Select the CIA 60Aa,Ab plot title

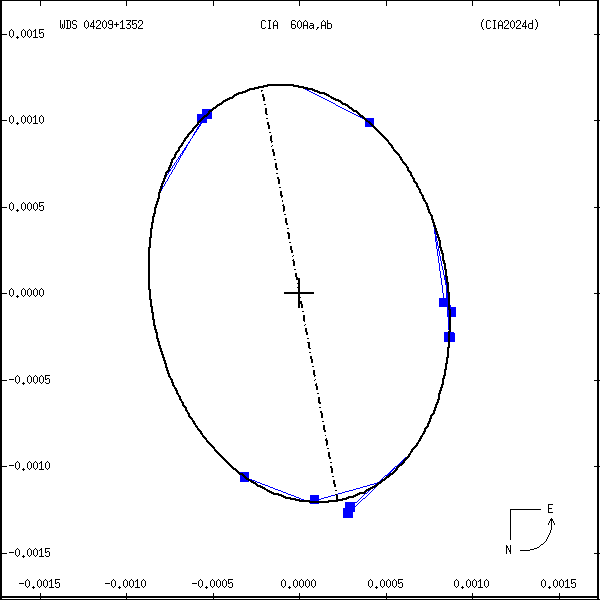296,25
